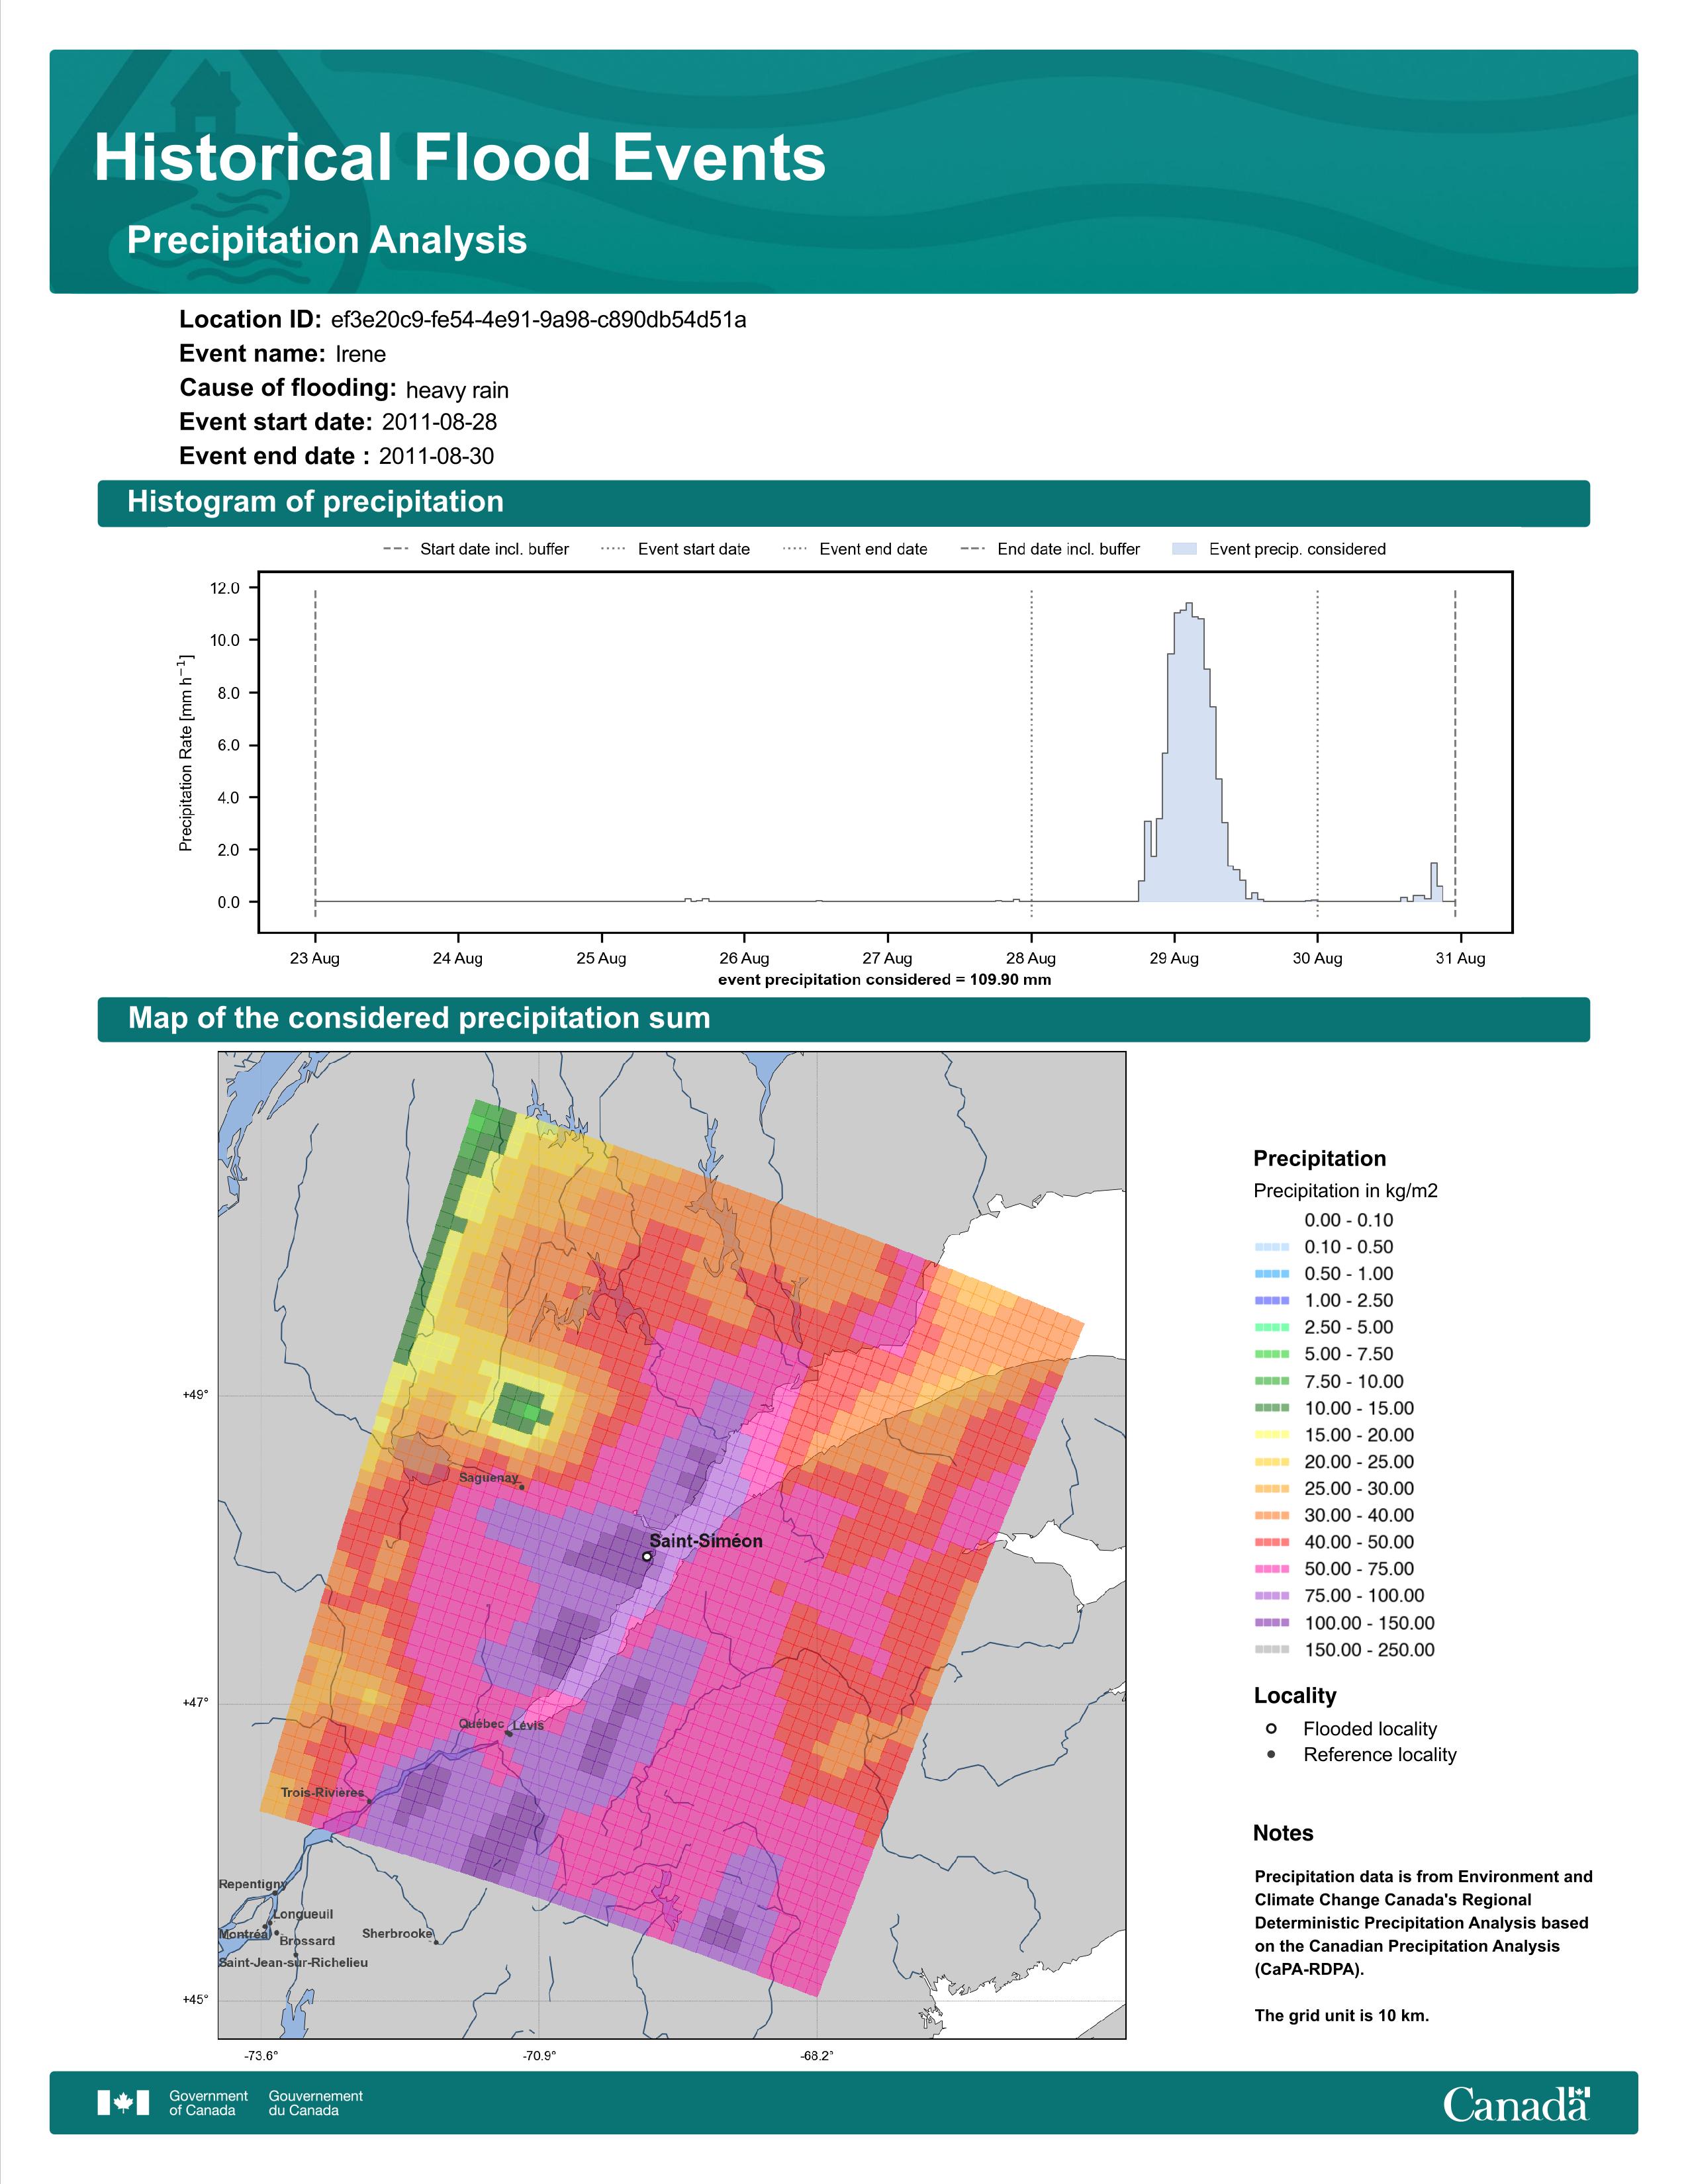Click the Histogram of precipitation section header
This screenshot has width=1688, height=2184.
tap(843, 502)
